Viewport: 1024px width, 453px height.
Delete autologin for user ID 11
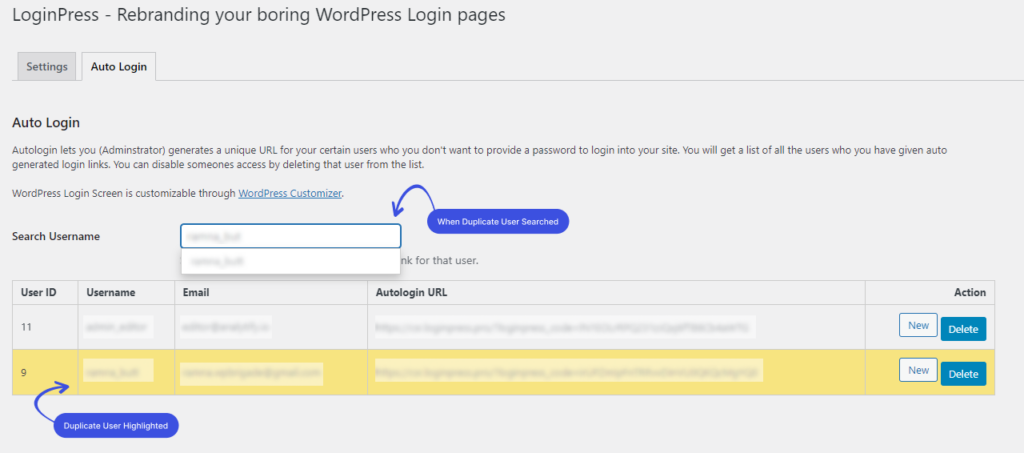tap(963, 329)
